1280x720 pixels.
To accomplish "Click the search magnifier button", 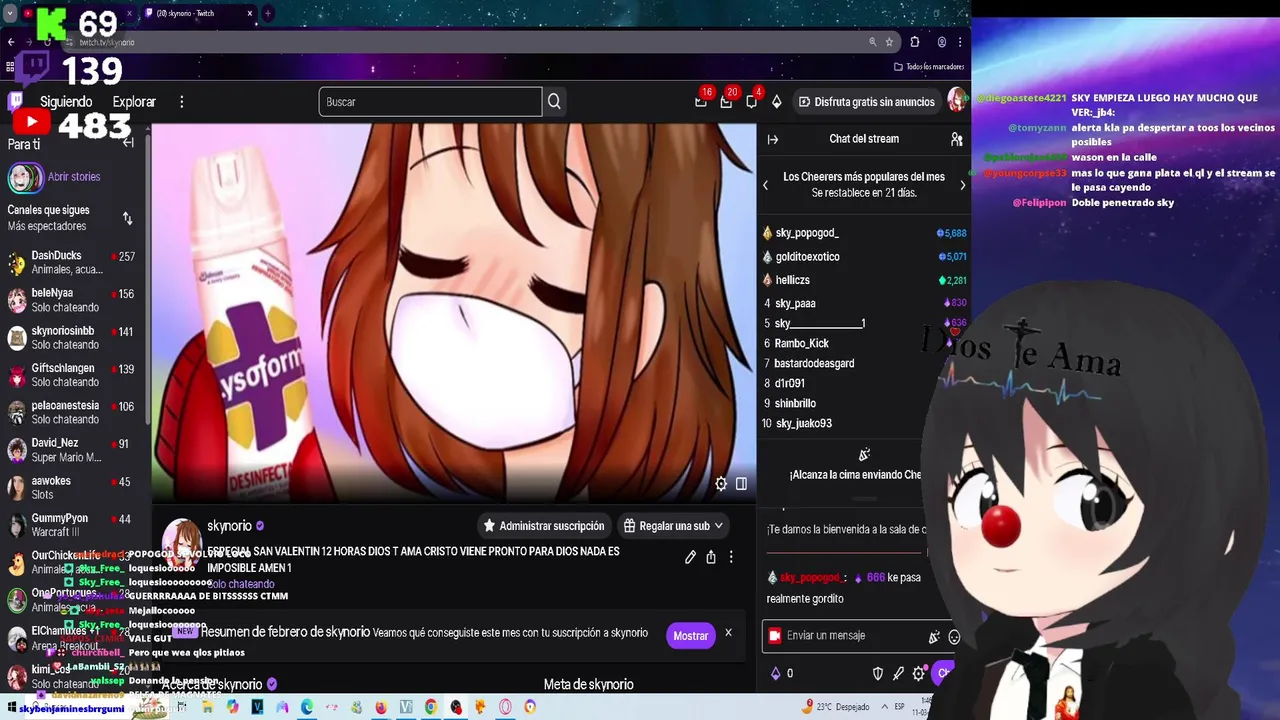I will coord(554,102).
